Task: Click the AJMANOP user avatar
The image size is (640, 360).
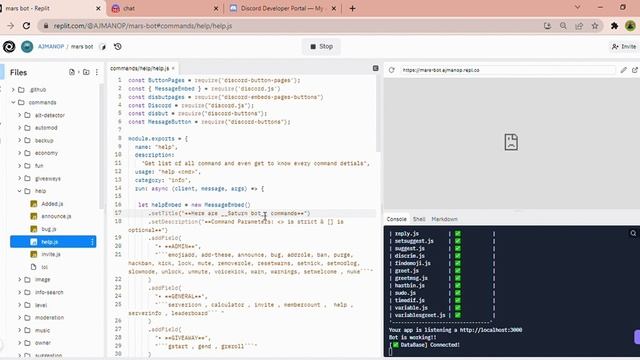Action: (27, 47)
